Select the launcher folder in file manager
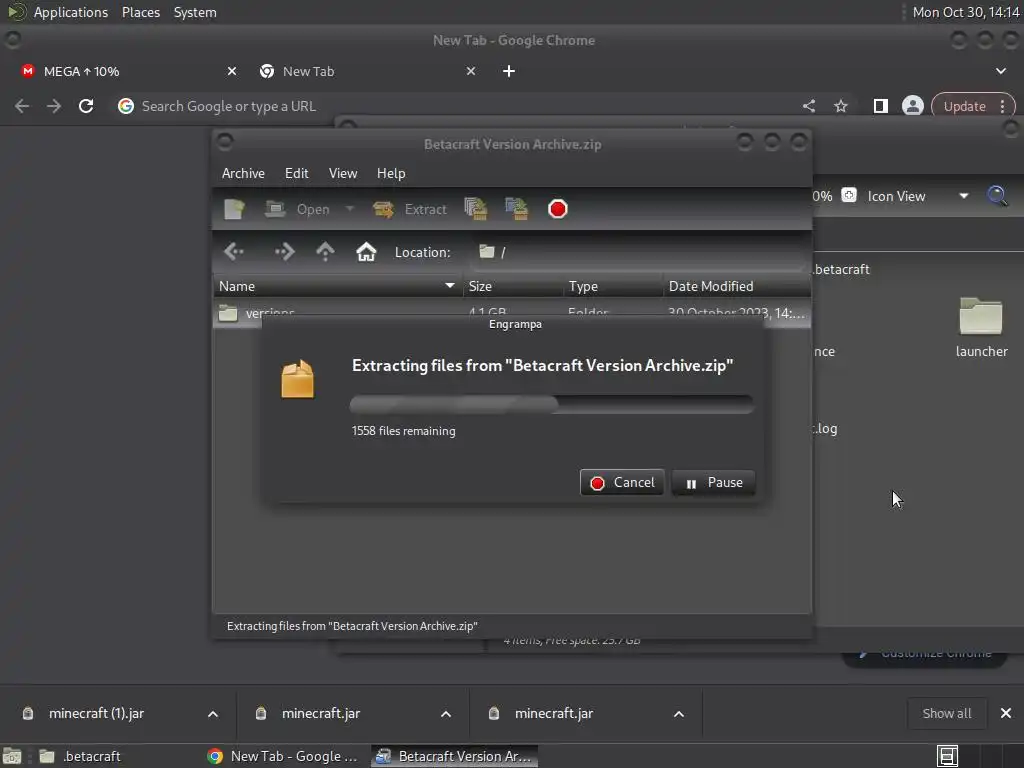The image size is (1024, 768). pyautogui.click(x=981, y=328)
